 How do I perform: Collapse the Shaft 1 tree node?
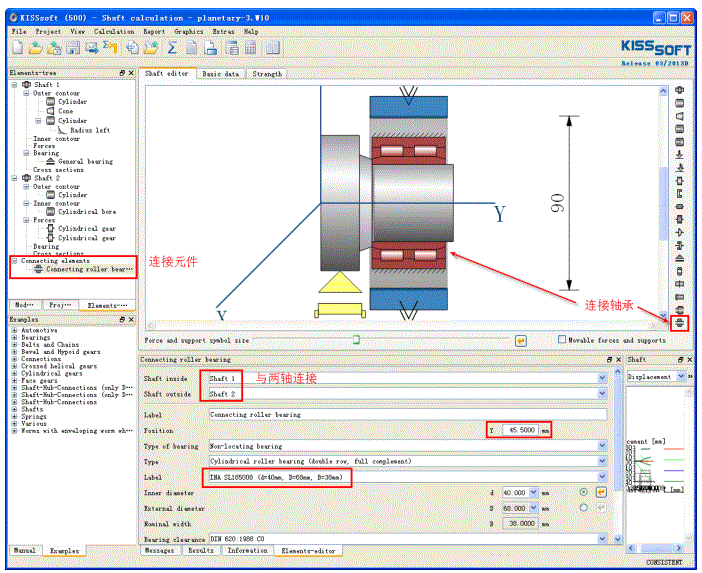pyautogui.click(x=14, y=85)
